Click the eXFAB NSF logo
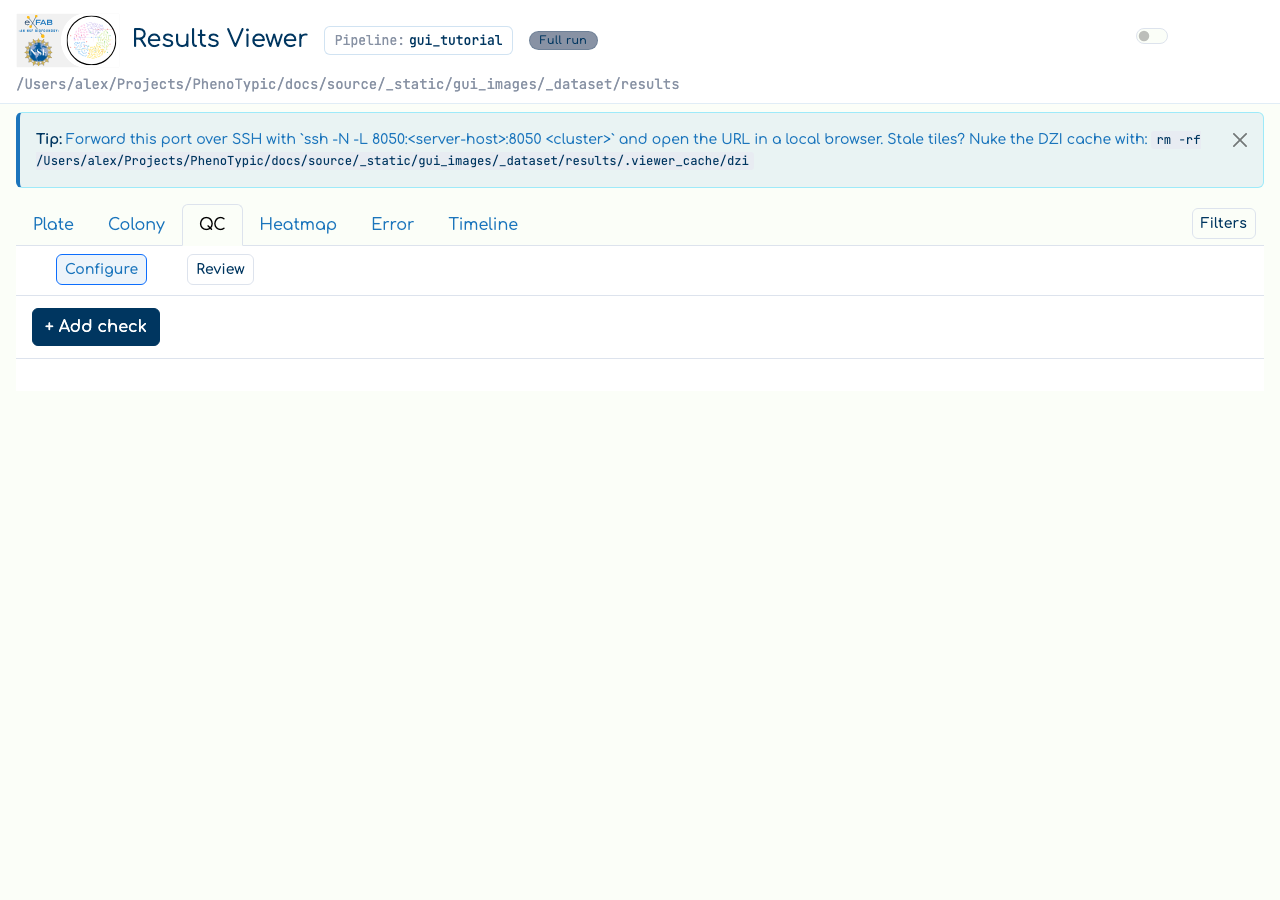 click(40, 40)
